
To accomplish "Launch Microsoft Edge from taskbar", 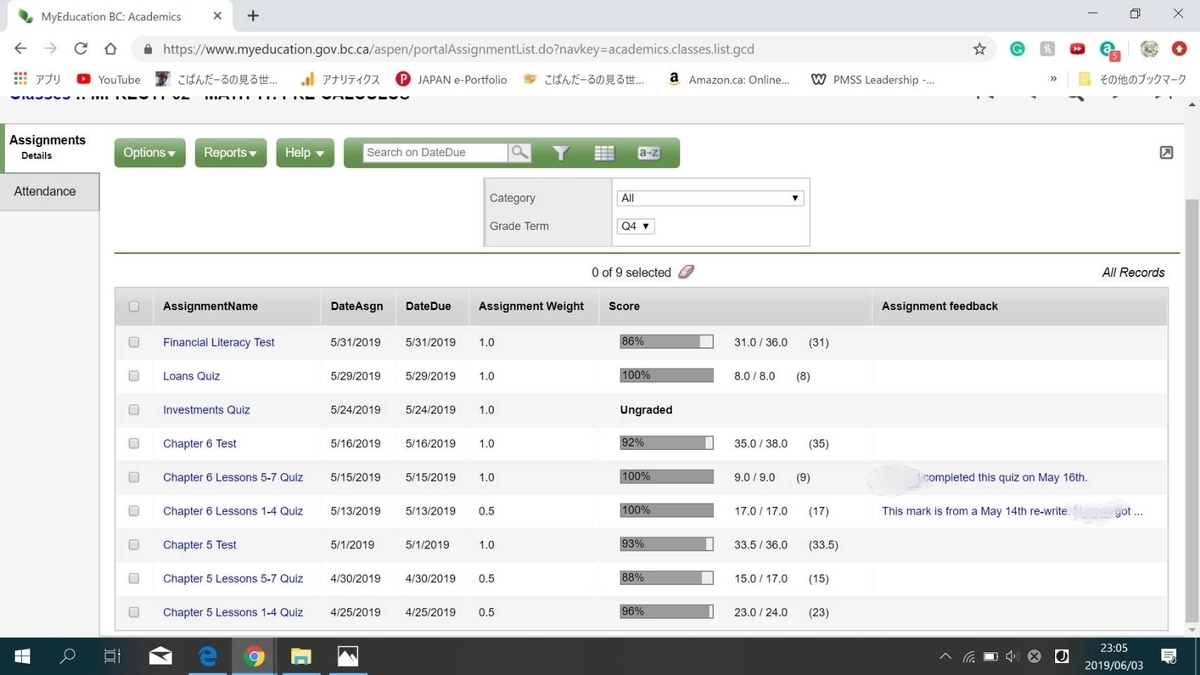I will 208,656.
